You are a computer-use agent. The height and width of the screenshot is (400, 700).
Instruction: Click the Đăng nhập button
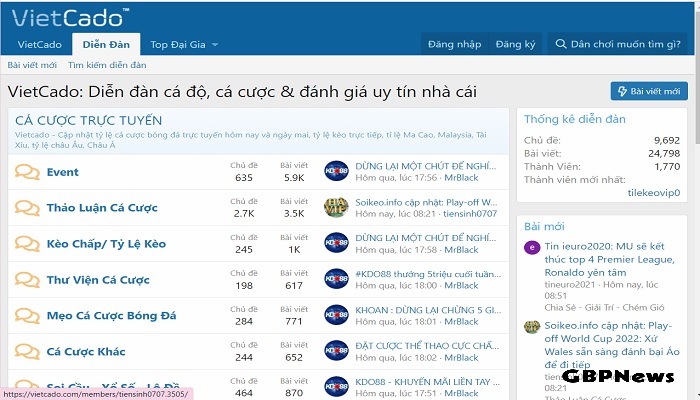pos(454,44)
